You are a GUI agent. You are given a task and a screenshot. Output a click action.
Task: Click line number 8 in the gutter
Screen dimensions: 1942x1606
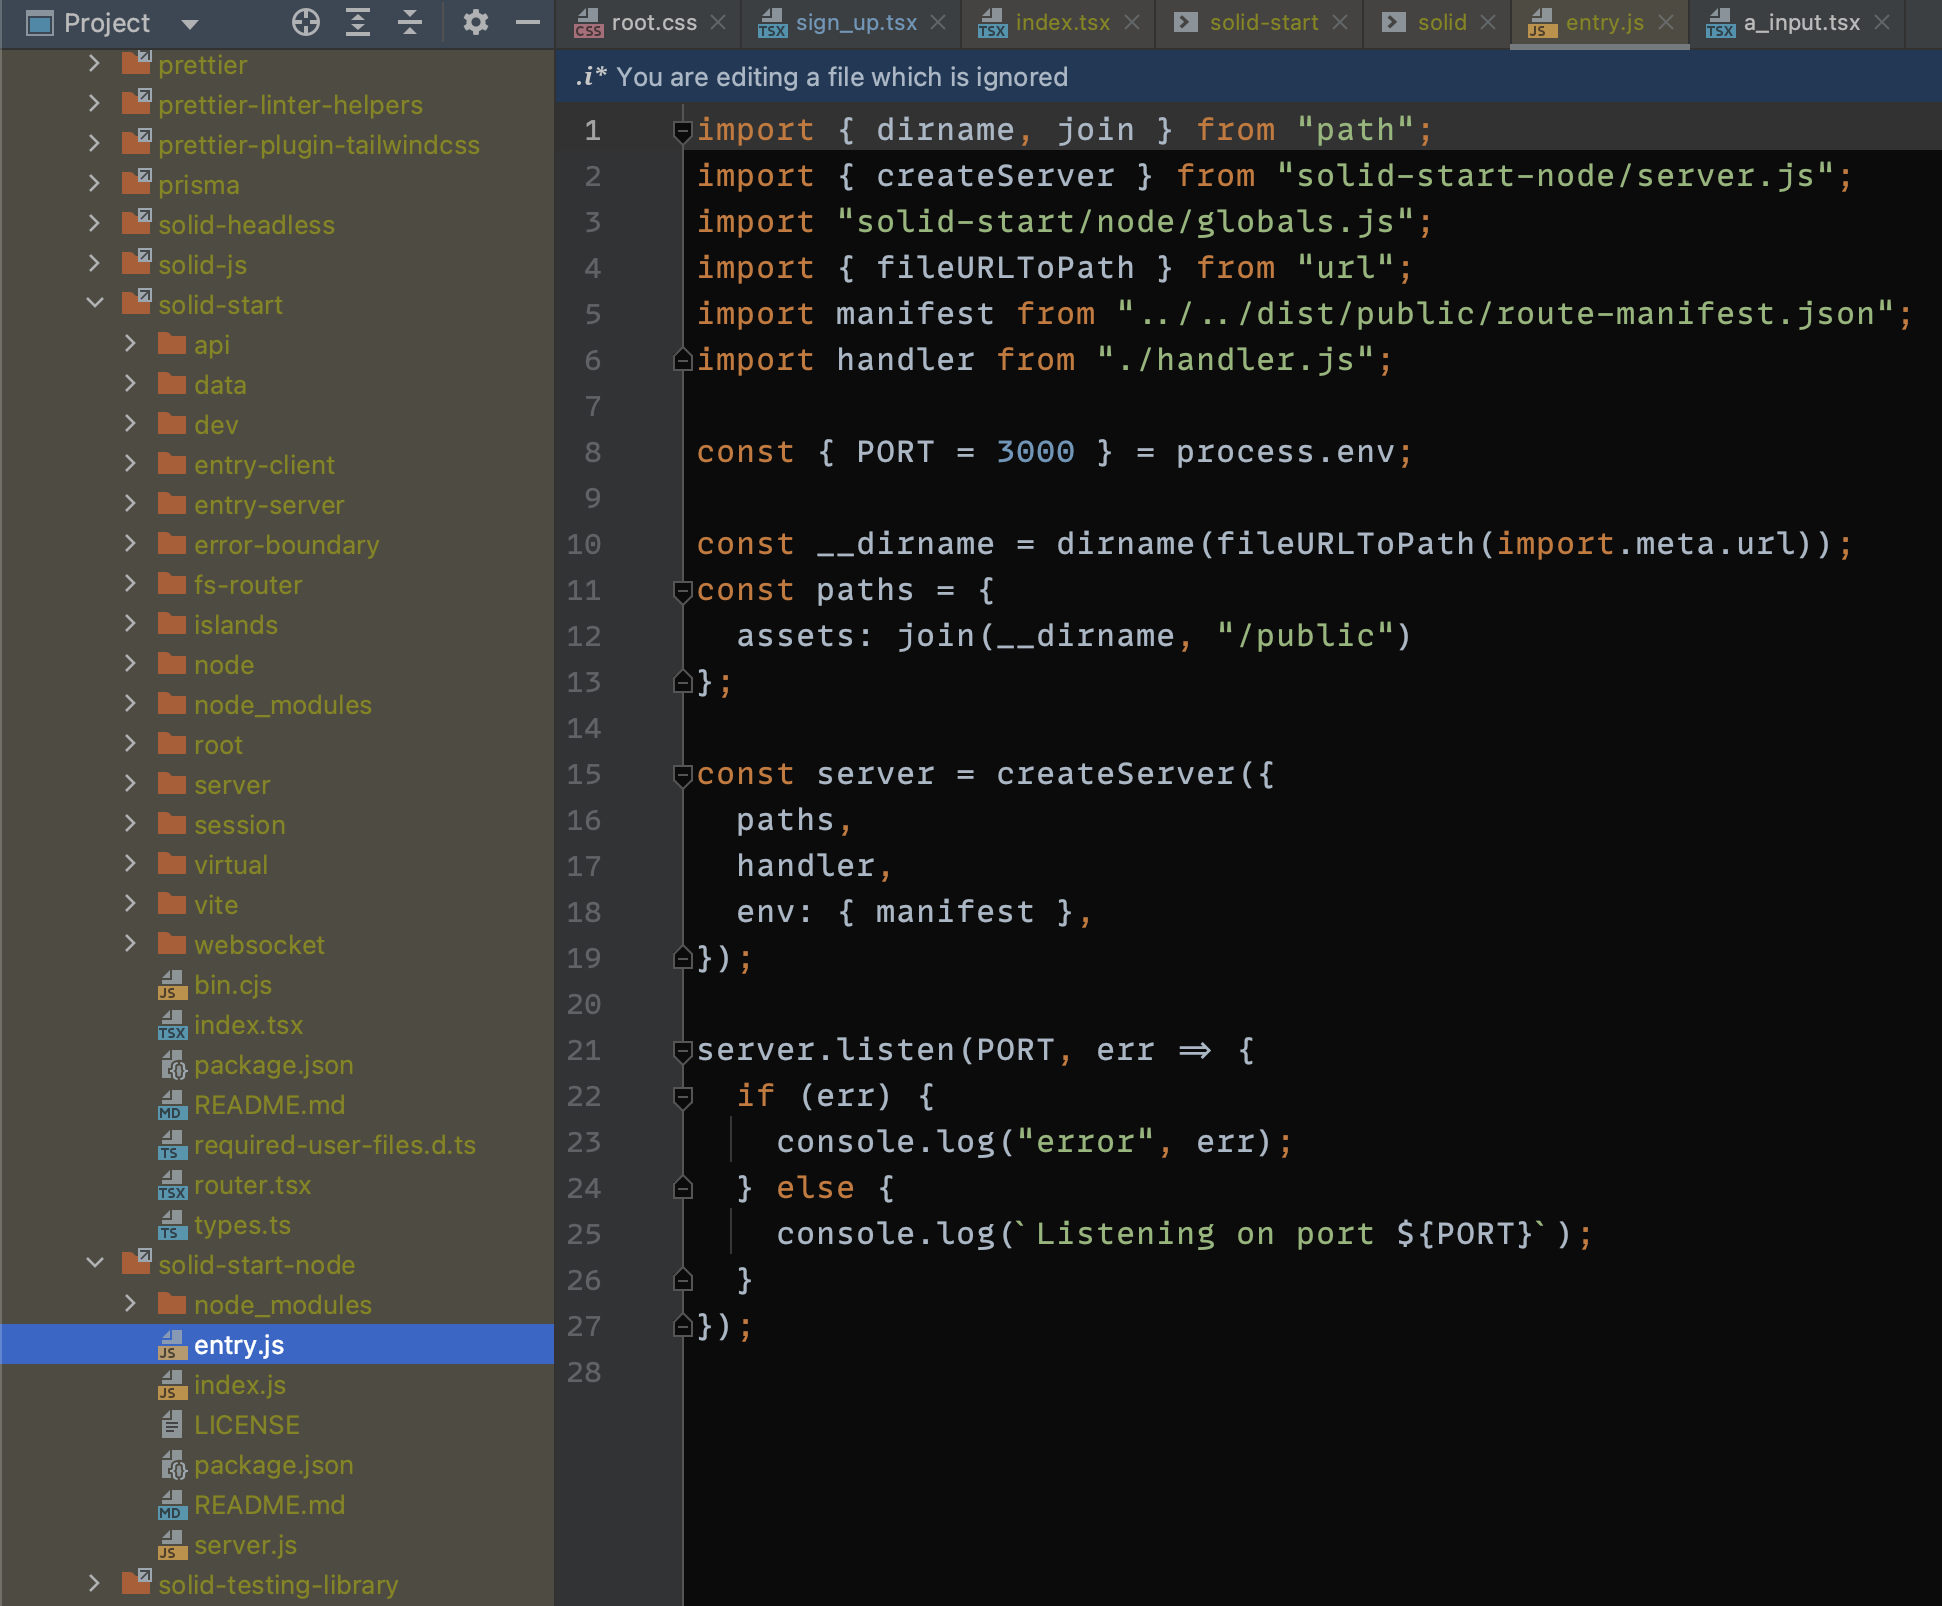(592, 452)
